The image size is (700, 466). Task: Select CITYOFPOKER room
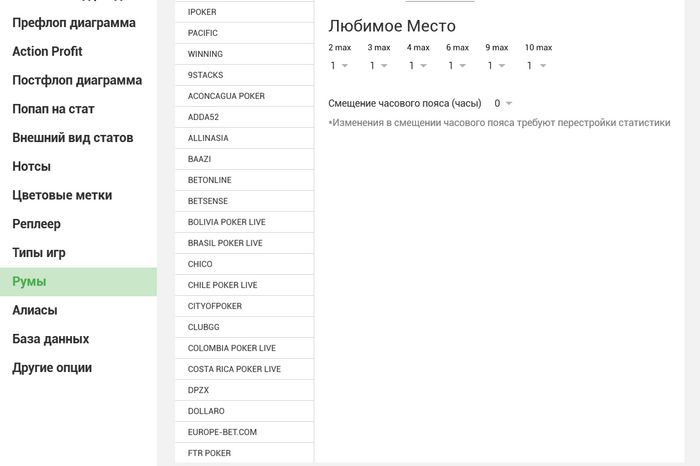pos(244,306)
